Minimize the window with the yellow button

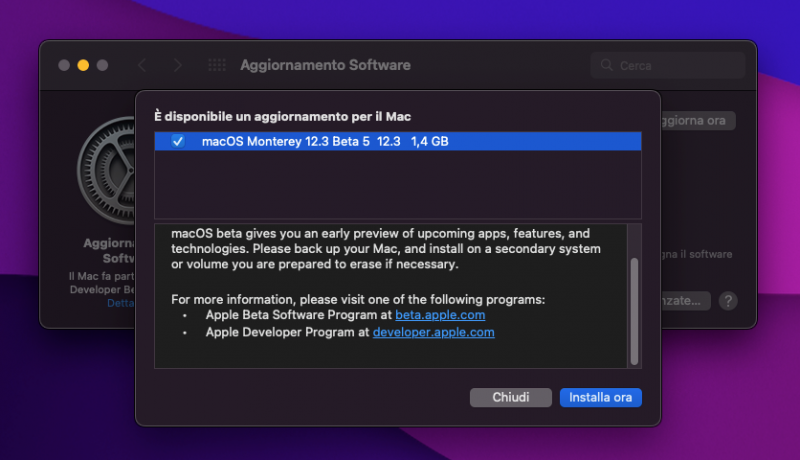83,65
